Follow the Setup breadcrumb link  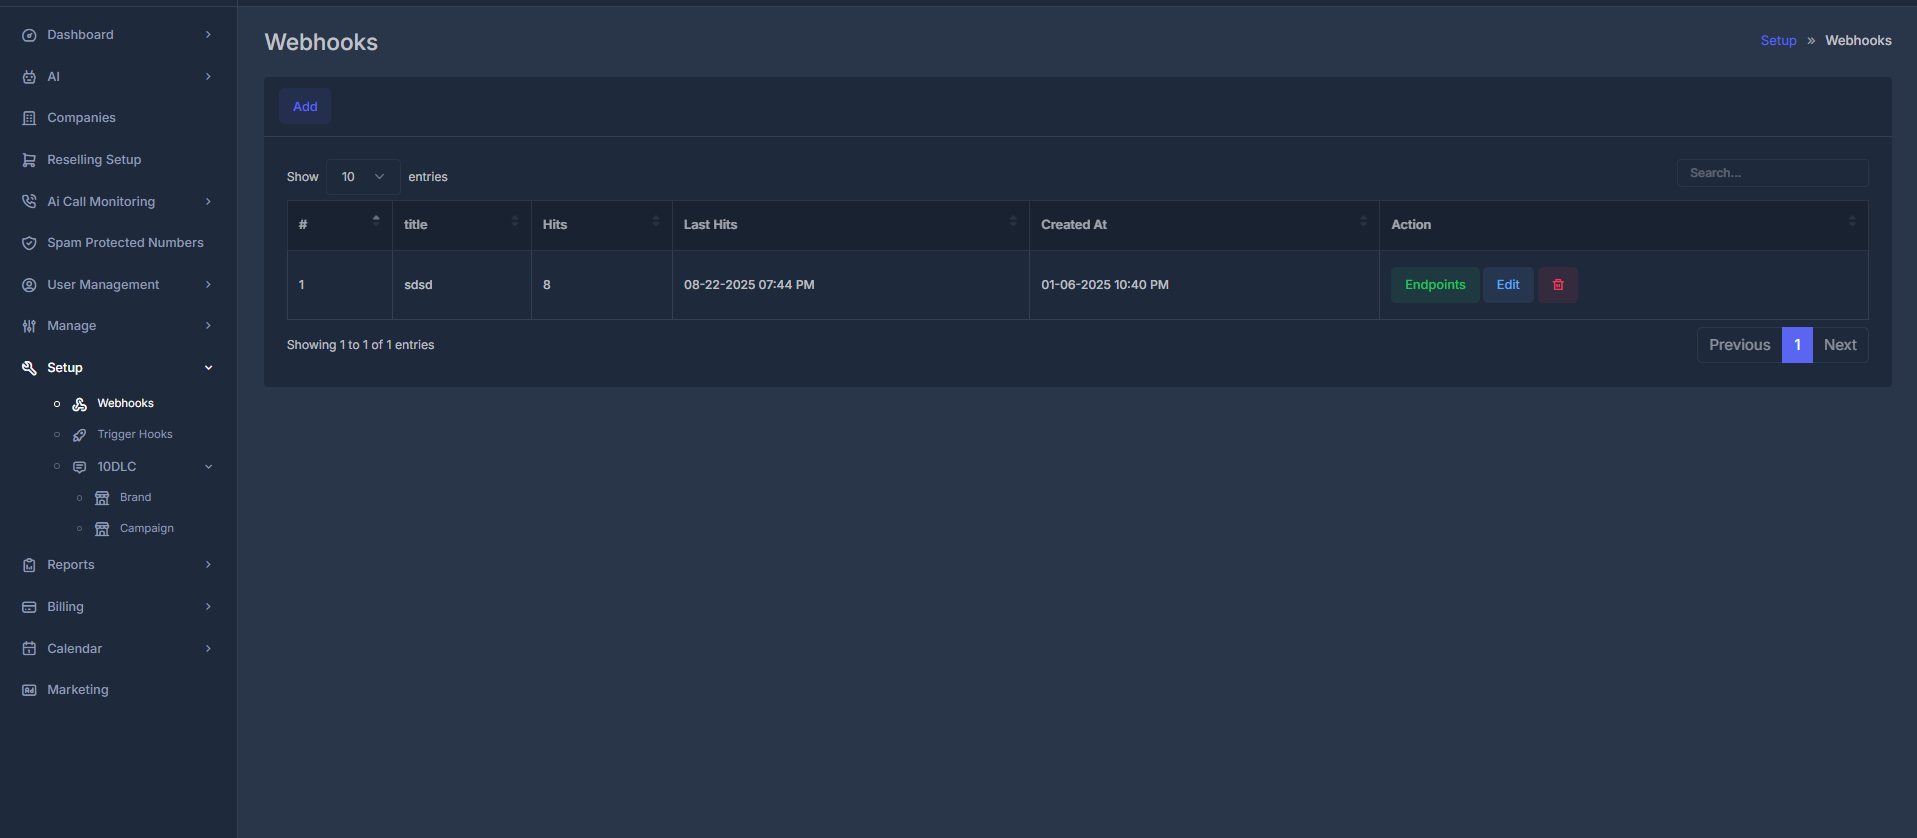(x=1778, y=41)
